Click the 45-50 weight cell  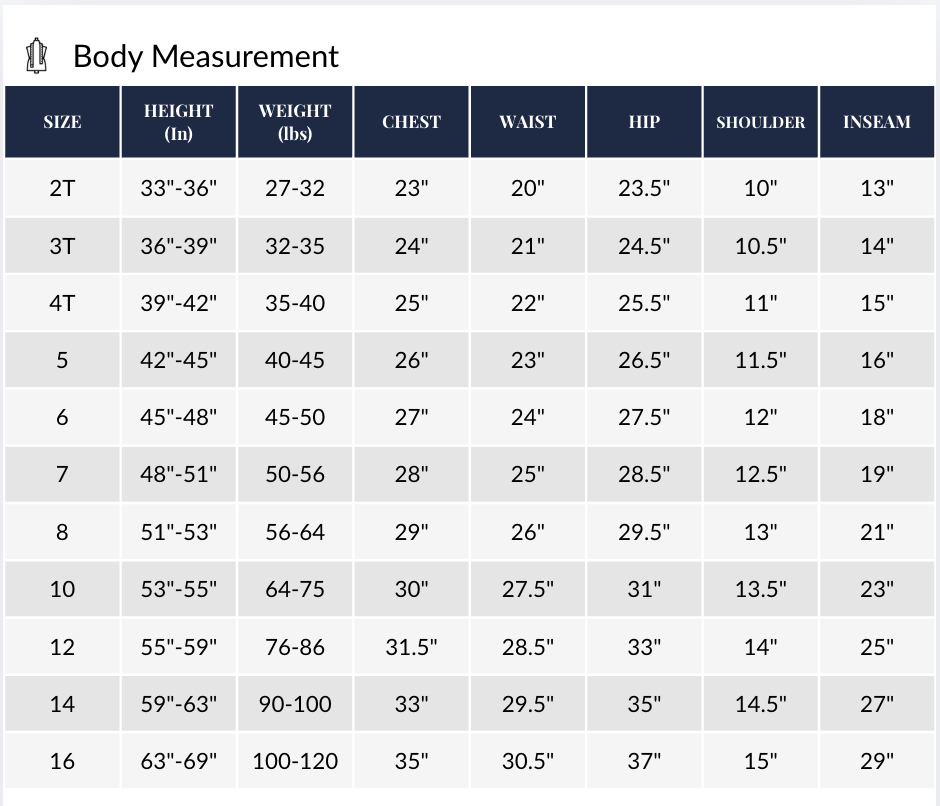tap(295, 417)
